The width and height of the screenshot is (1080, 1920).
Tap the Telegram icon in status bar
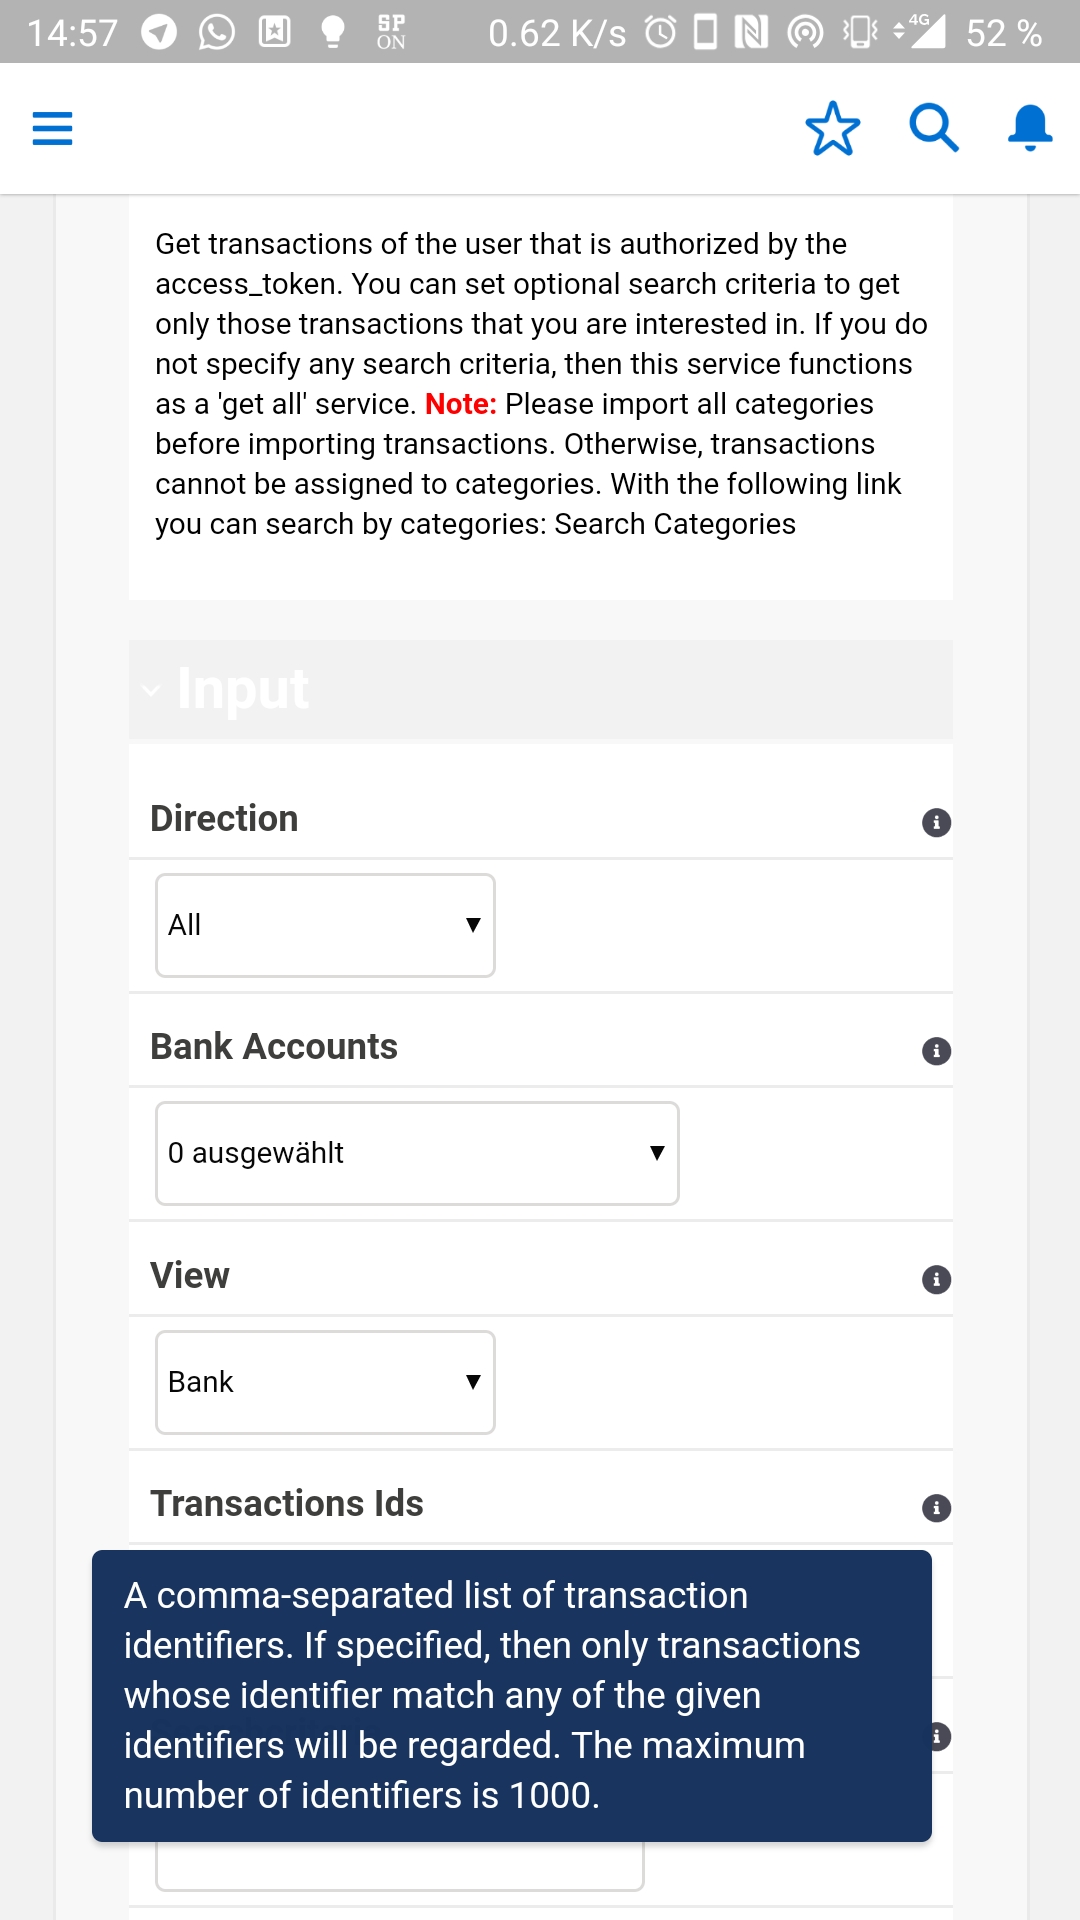tap(158, 32)
